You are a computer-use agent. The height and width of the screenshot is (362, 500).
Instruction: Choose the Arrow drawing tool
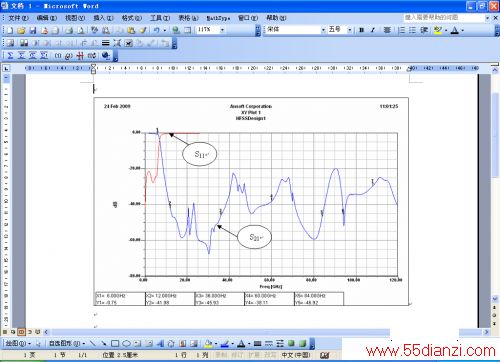(x=104, y=343)
